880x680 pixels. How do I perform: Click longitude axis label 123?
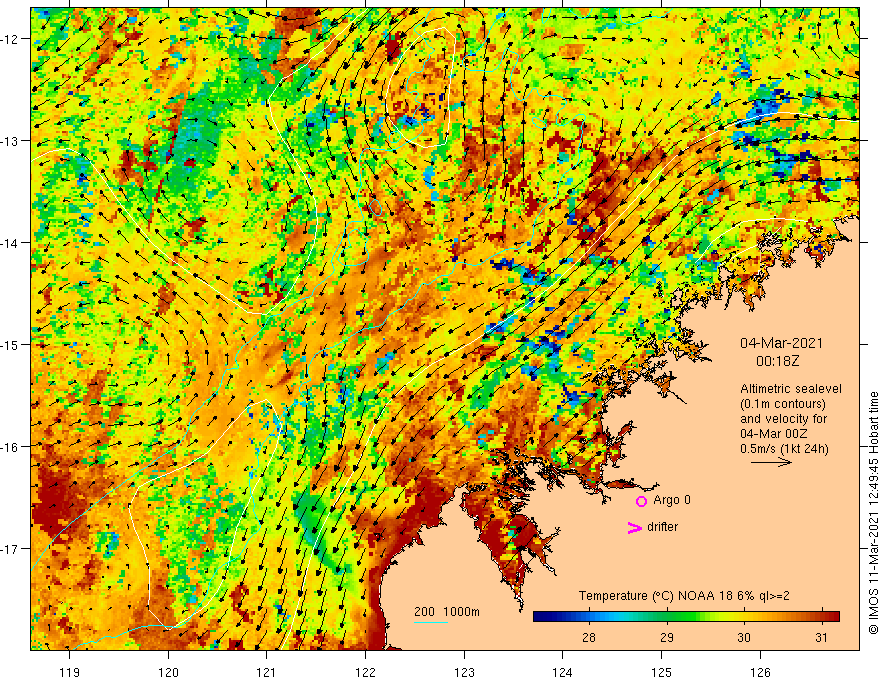(464, 672)
